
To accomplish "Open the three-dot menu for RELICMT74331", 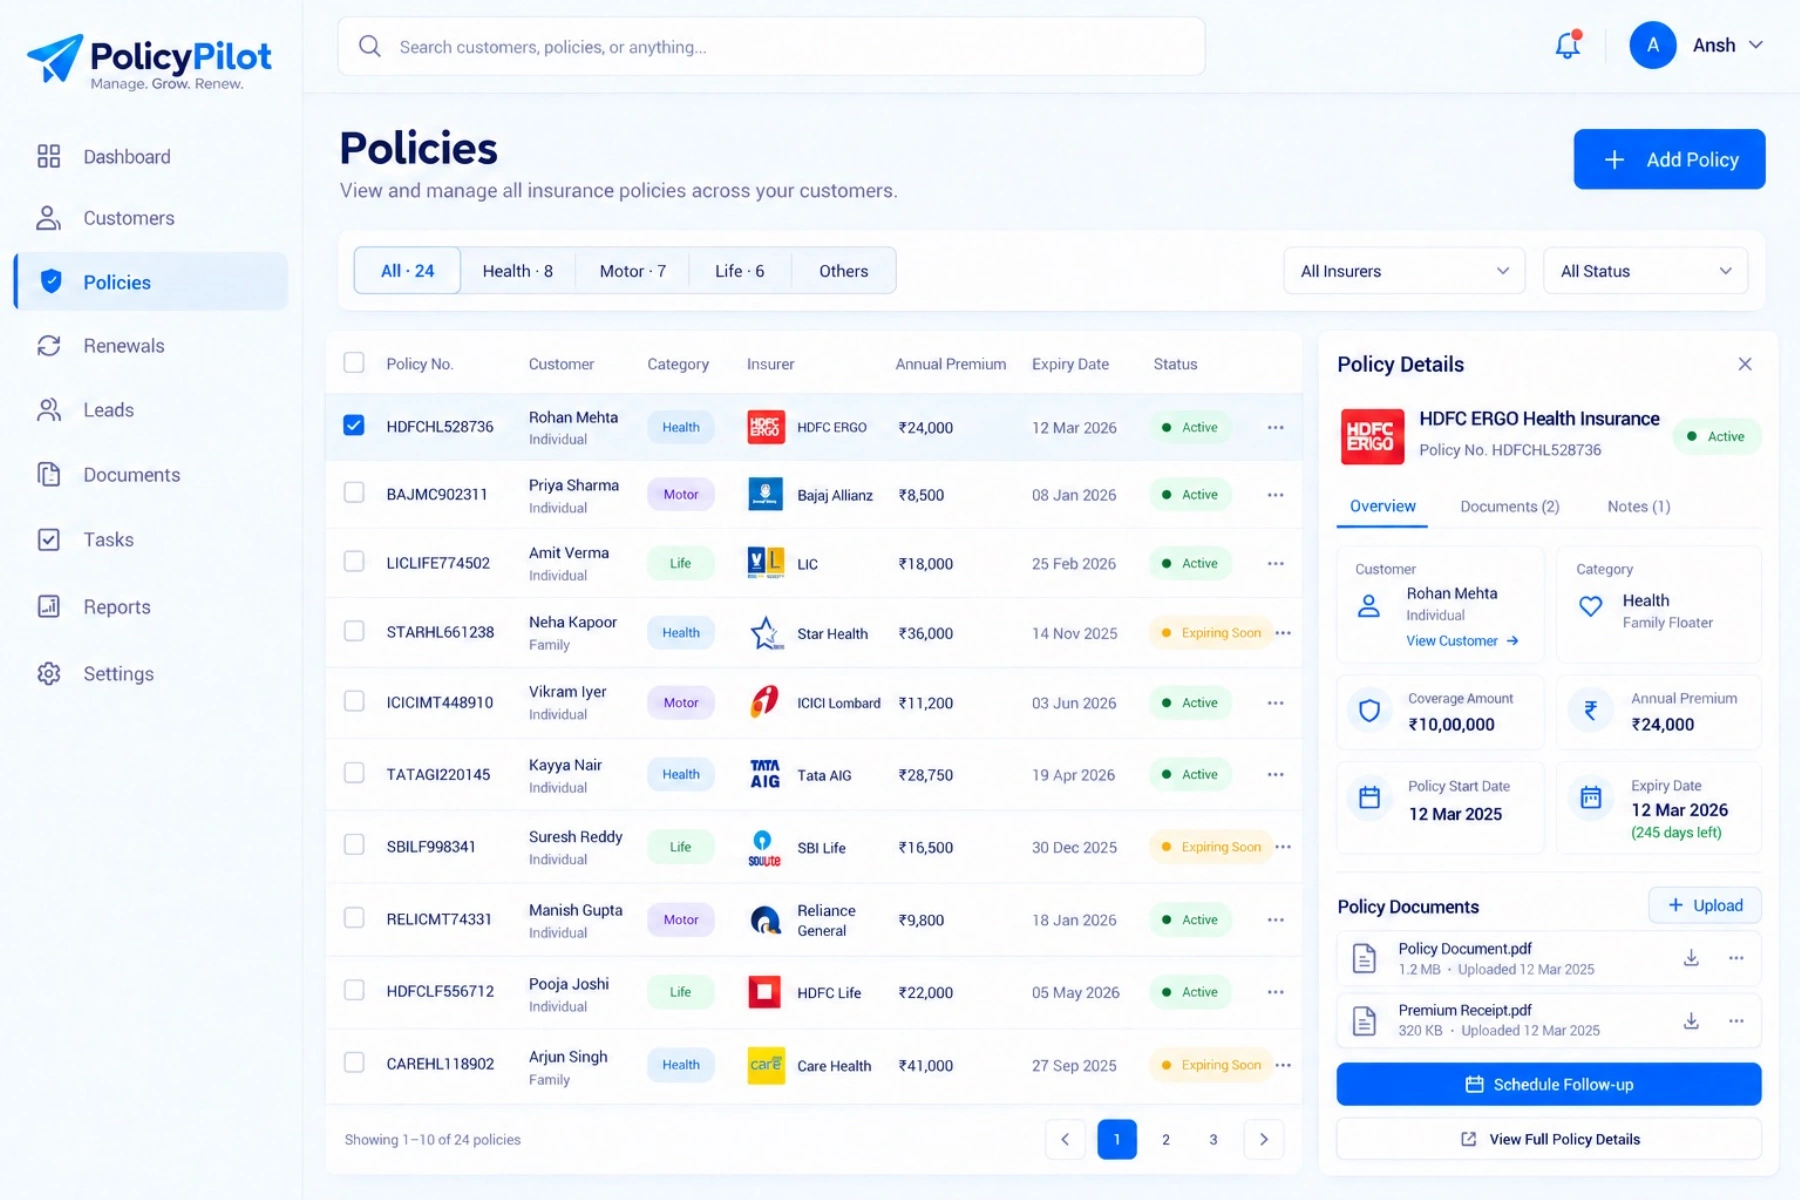I will coord(1275,920).
